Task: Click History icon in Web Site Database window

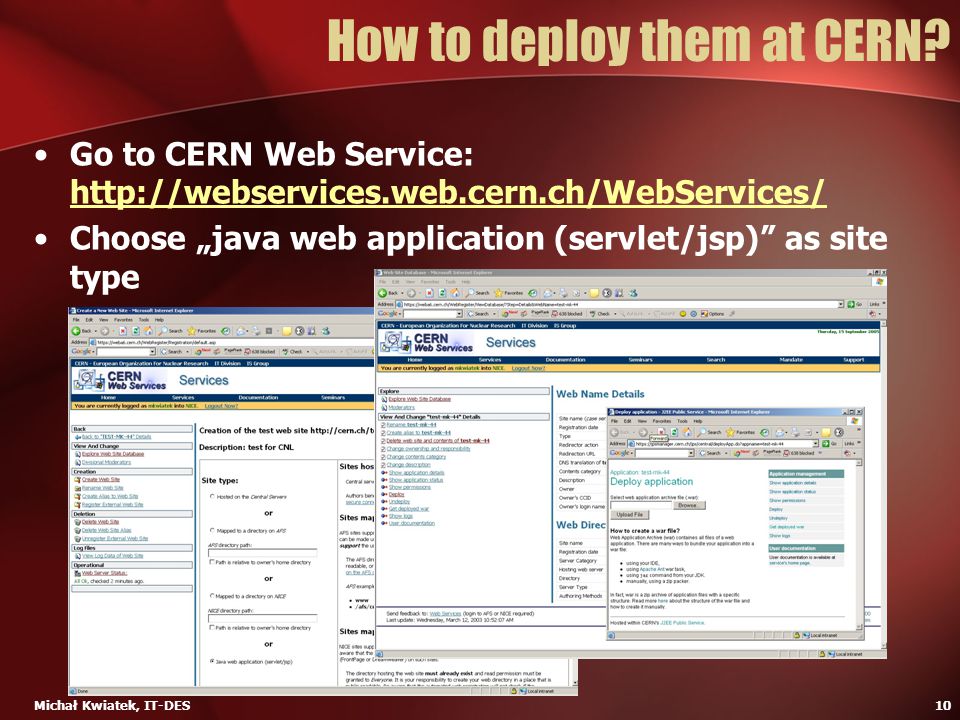Action: click(x=532, y=293)
